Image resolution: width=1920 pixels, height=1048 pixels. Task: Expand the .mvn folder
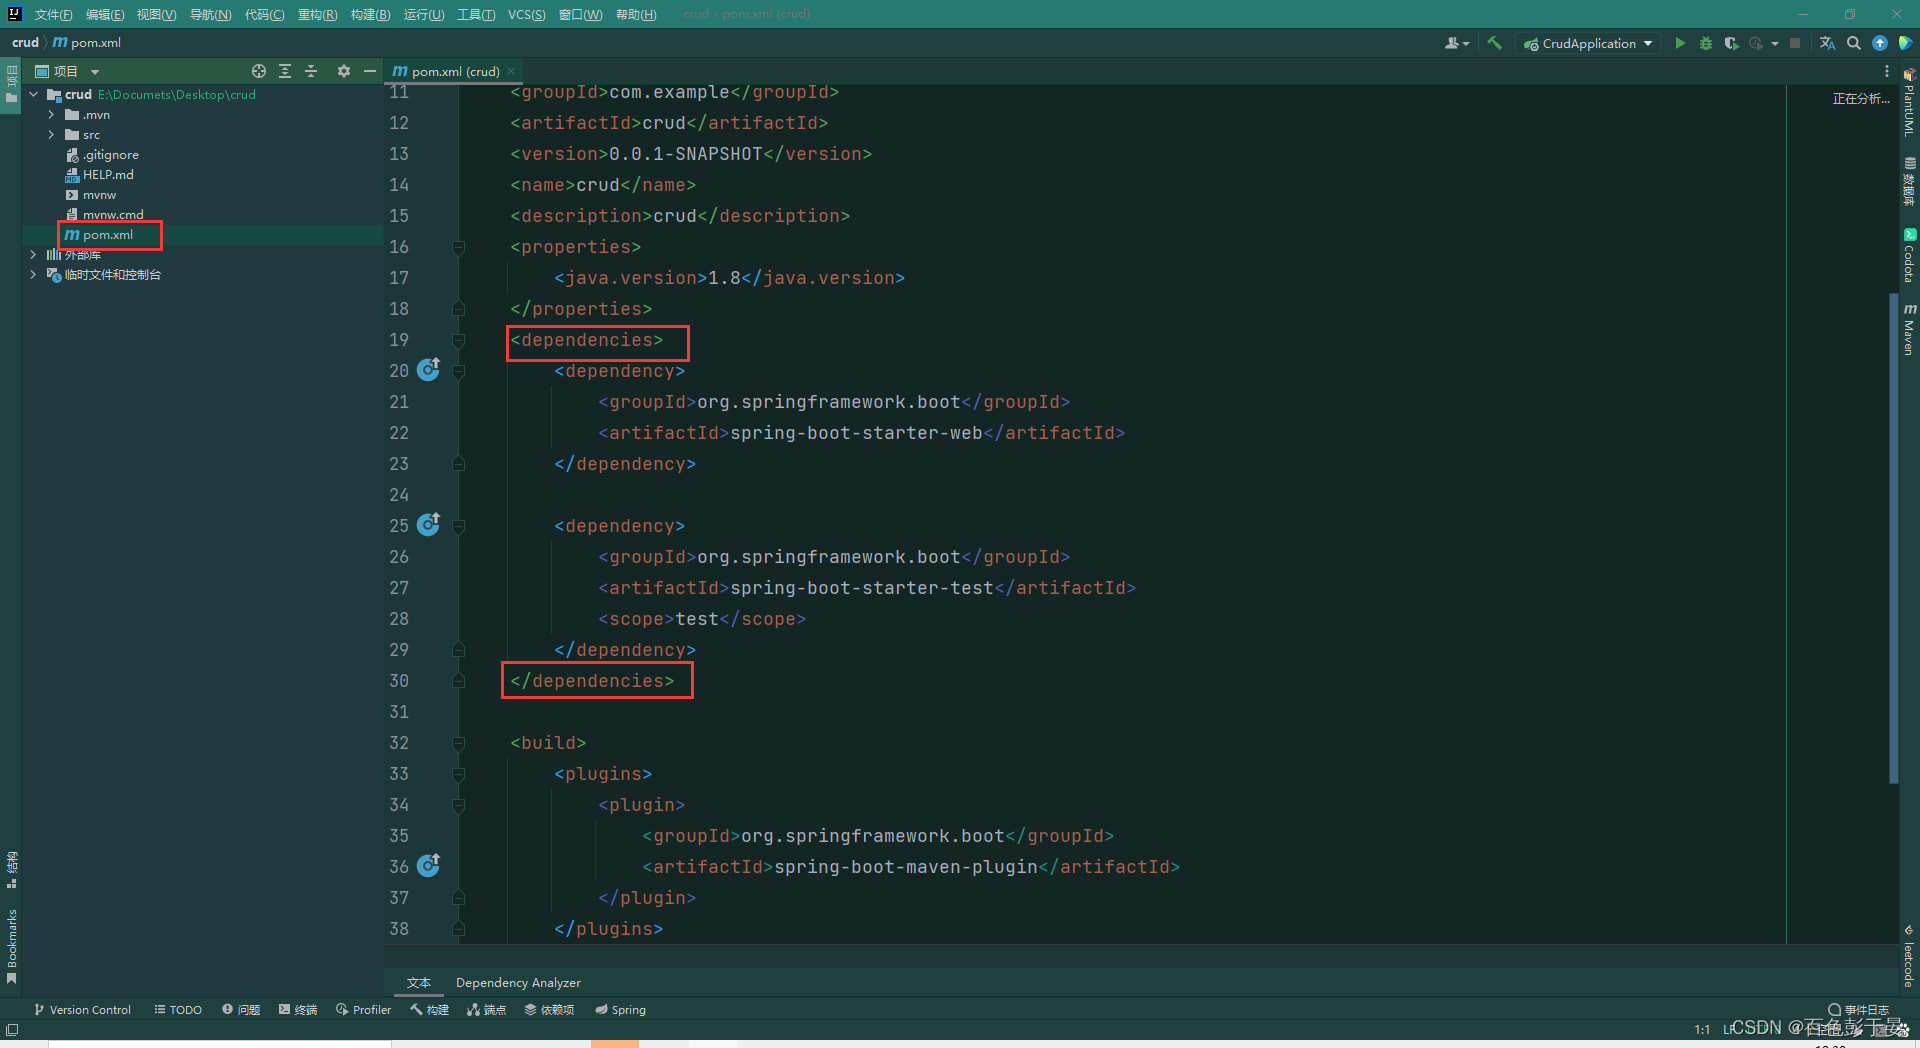pyautogui.click(x=51, y=115)
